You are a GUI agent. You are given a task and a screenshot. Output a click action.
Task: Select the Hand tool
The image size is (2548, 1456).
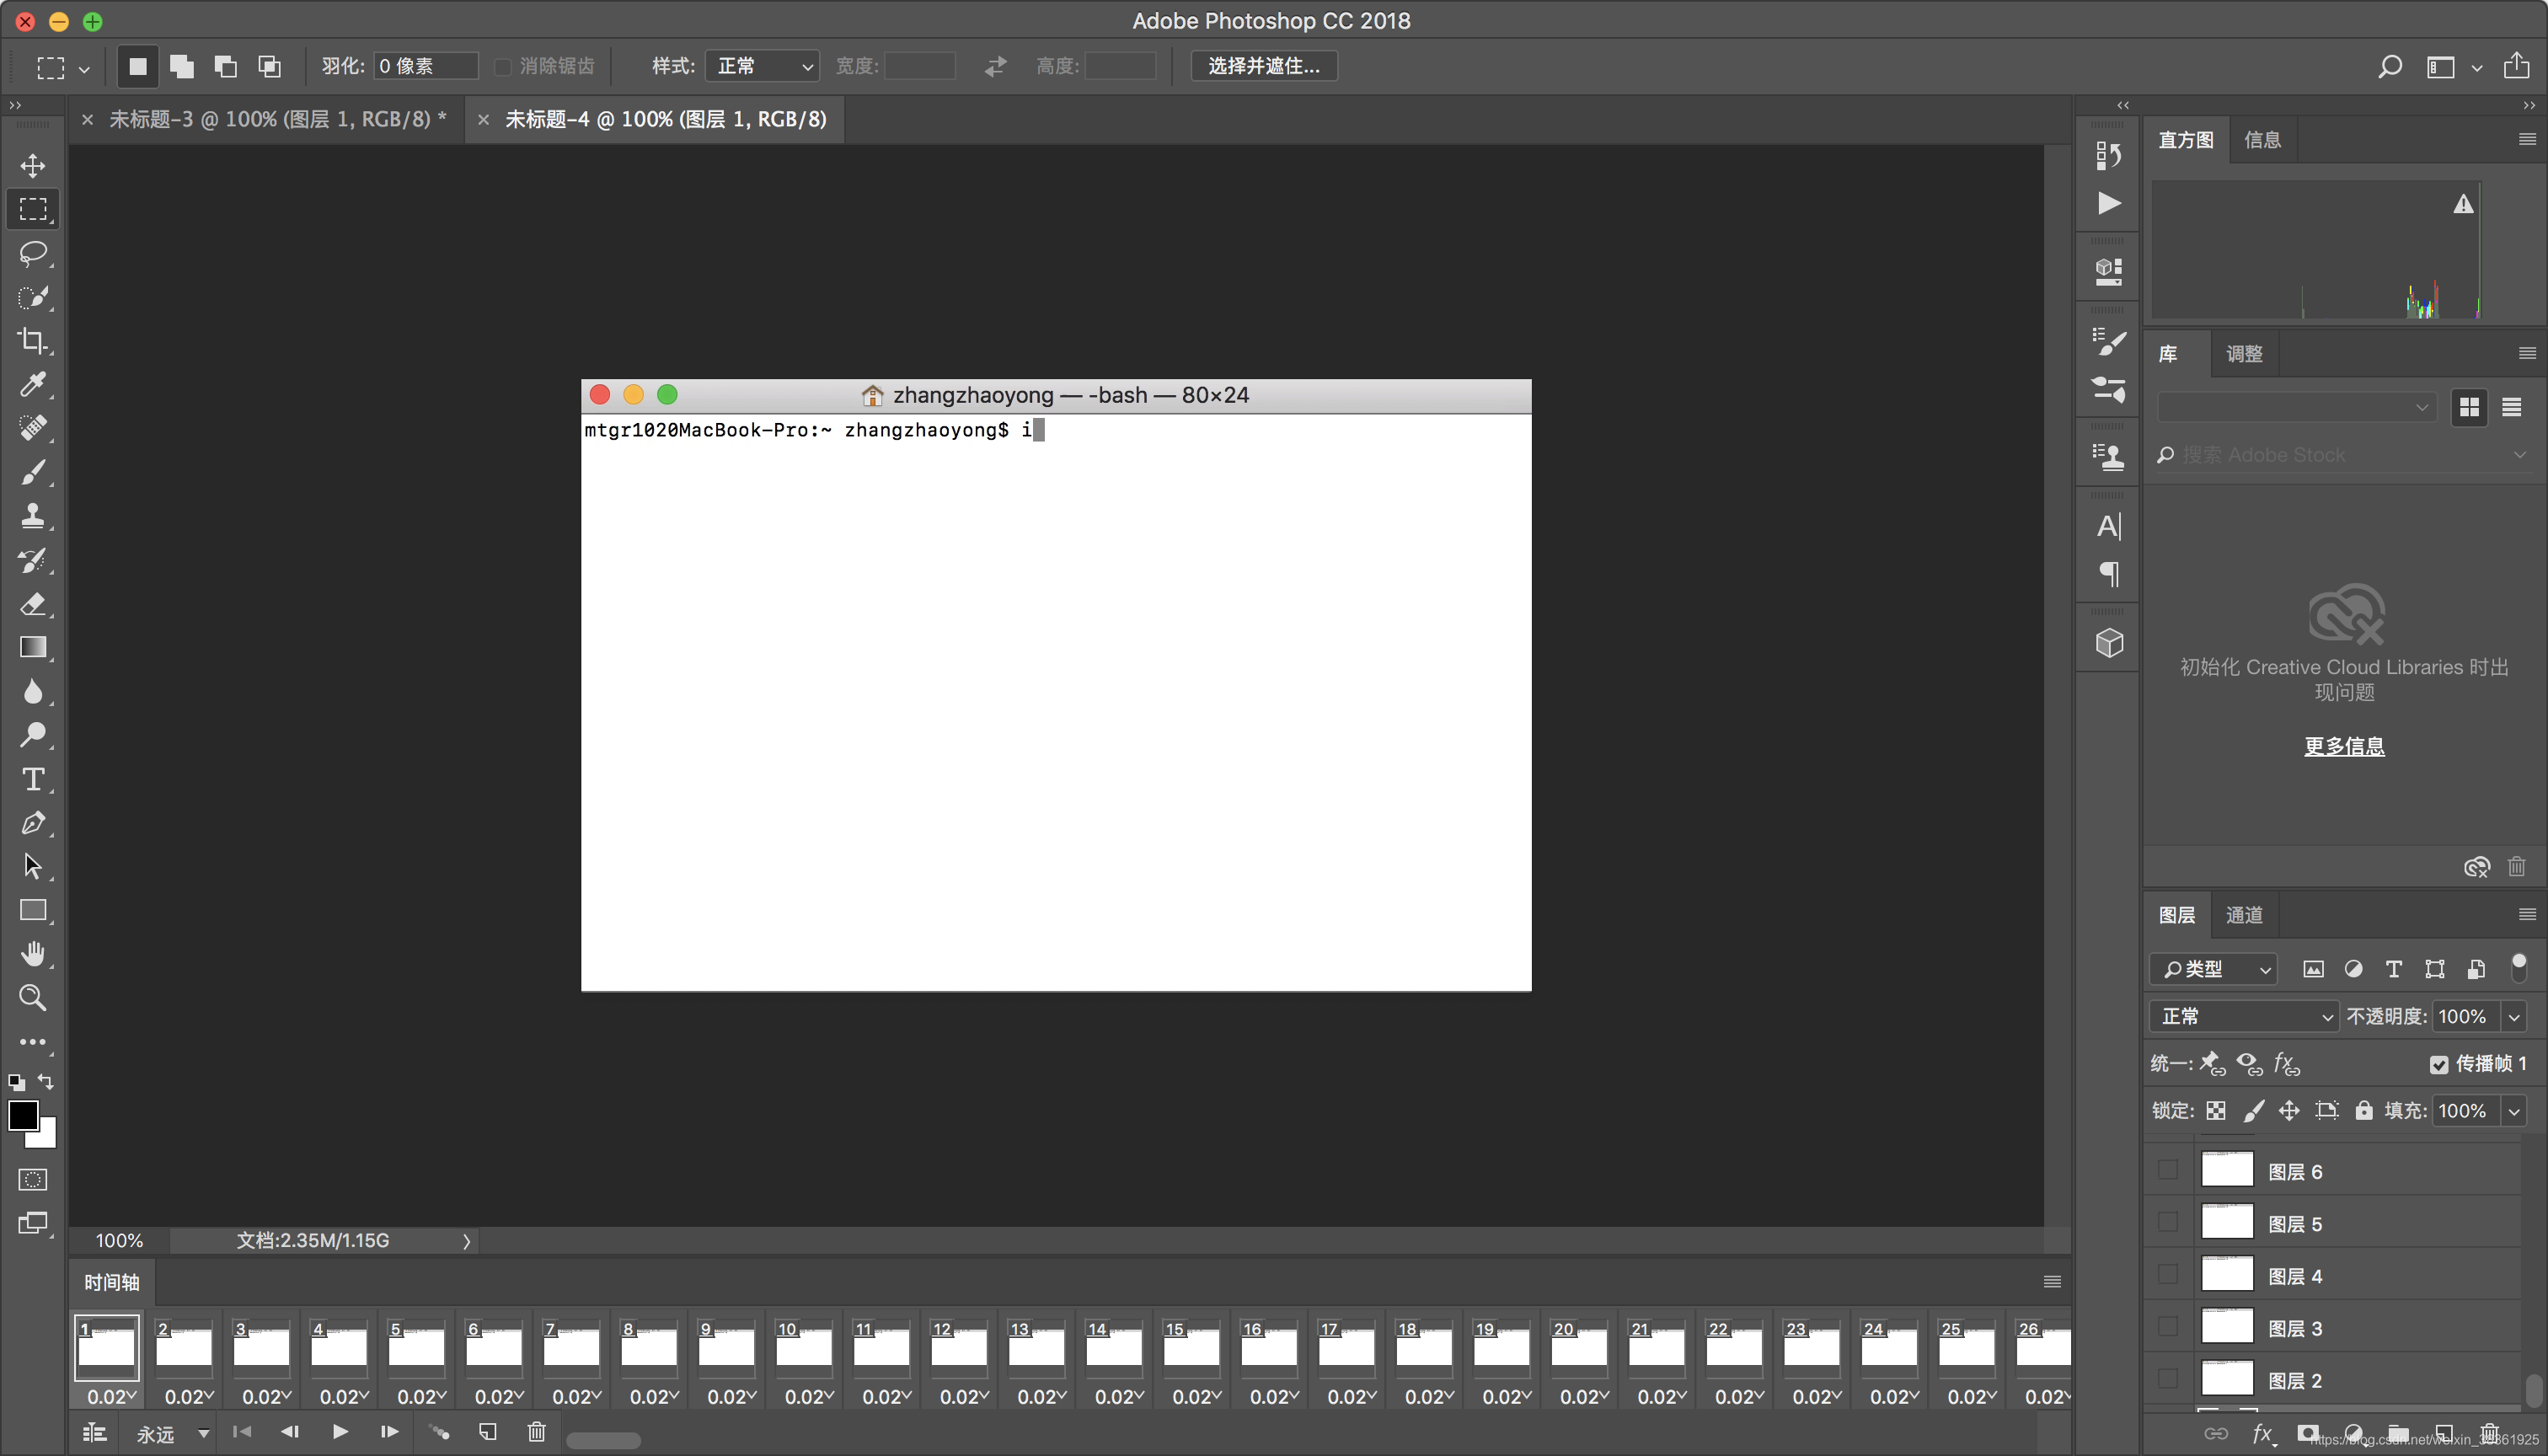point(33,954)
